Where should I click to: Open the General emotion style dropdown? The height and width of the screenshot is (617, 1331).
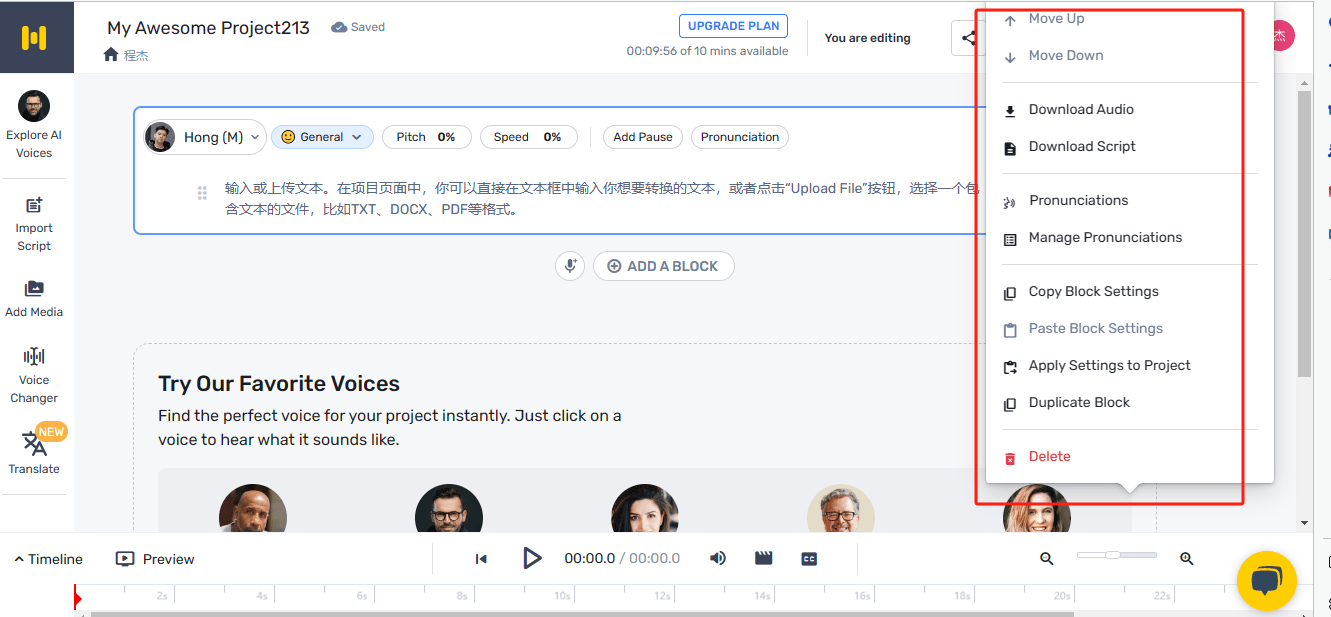322,137
